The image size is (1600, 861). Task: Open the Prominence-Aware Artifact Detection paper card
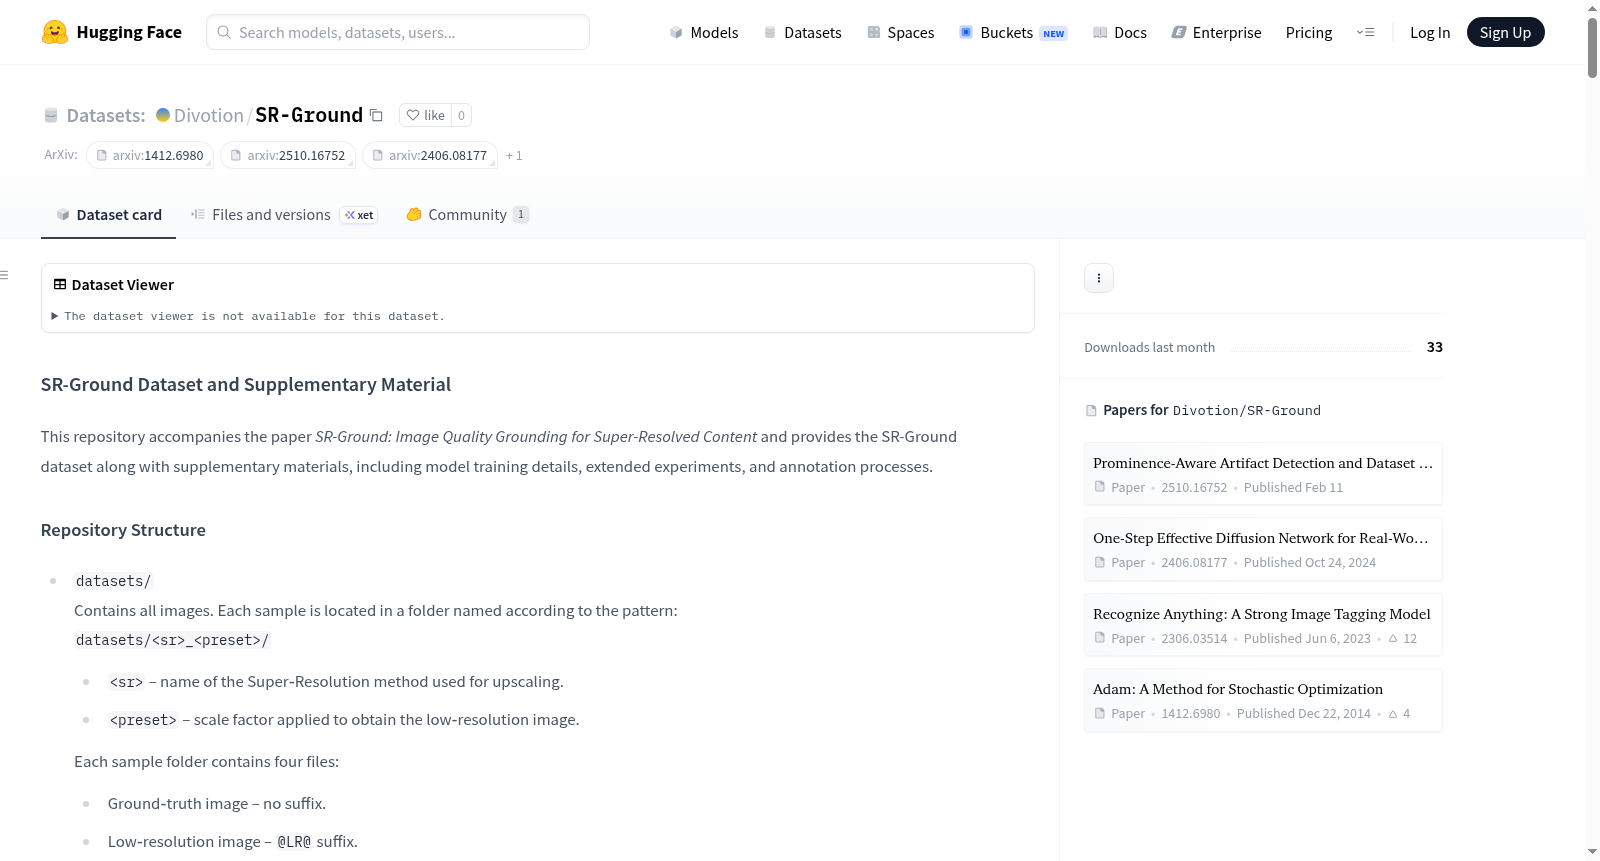[1263, 474]
